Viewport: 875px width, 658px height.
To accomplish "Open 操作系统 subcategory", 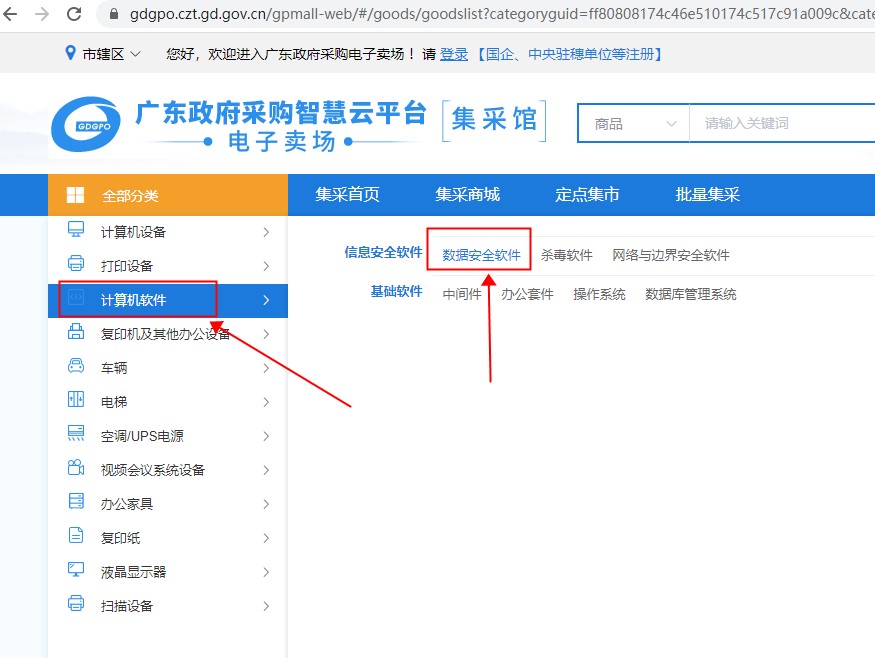I will coord(599,294).
